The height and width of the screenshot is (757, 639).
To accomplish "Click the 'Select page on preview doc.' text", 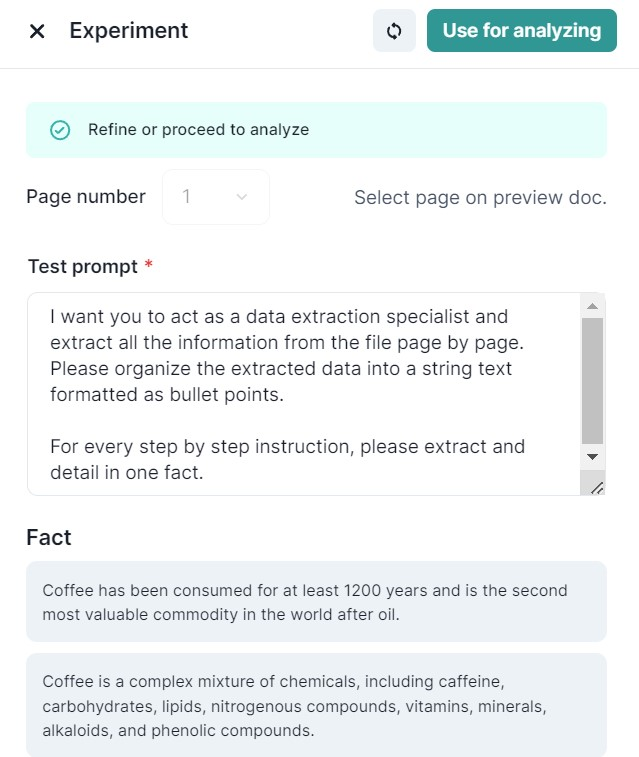I will pos(480,197).
